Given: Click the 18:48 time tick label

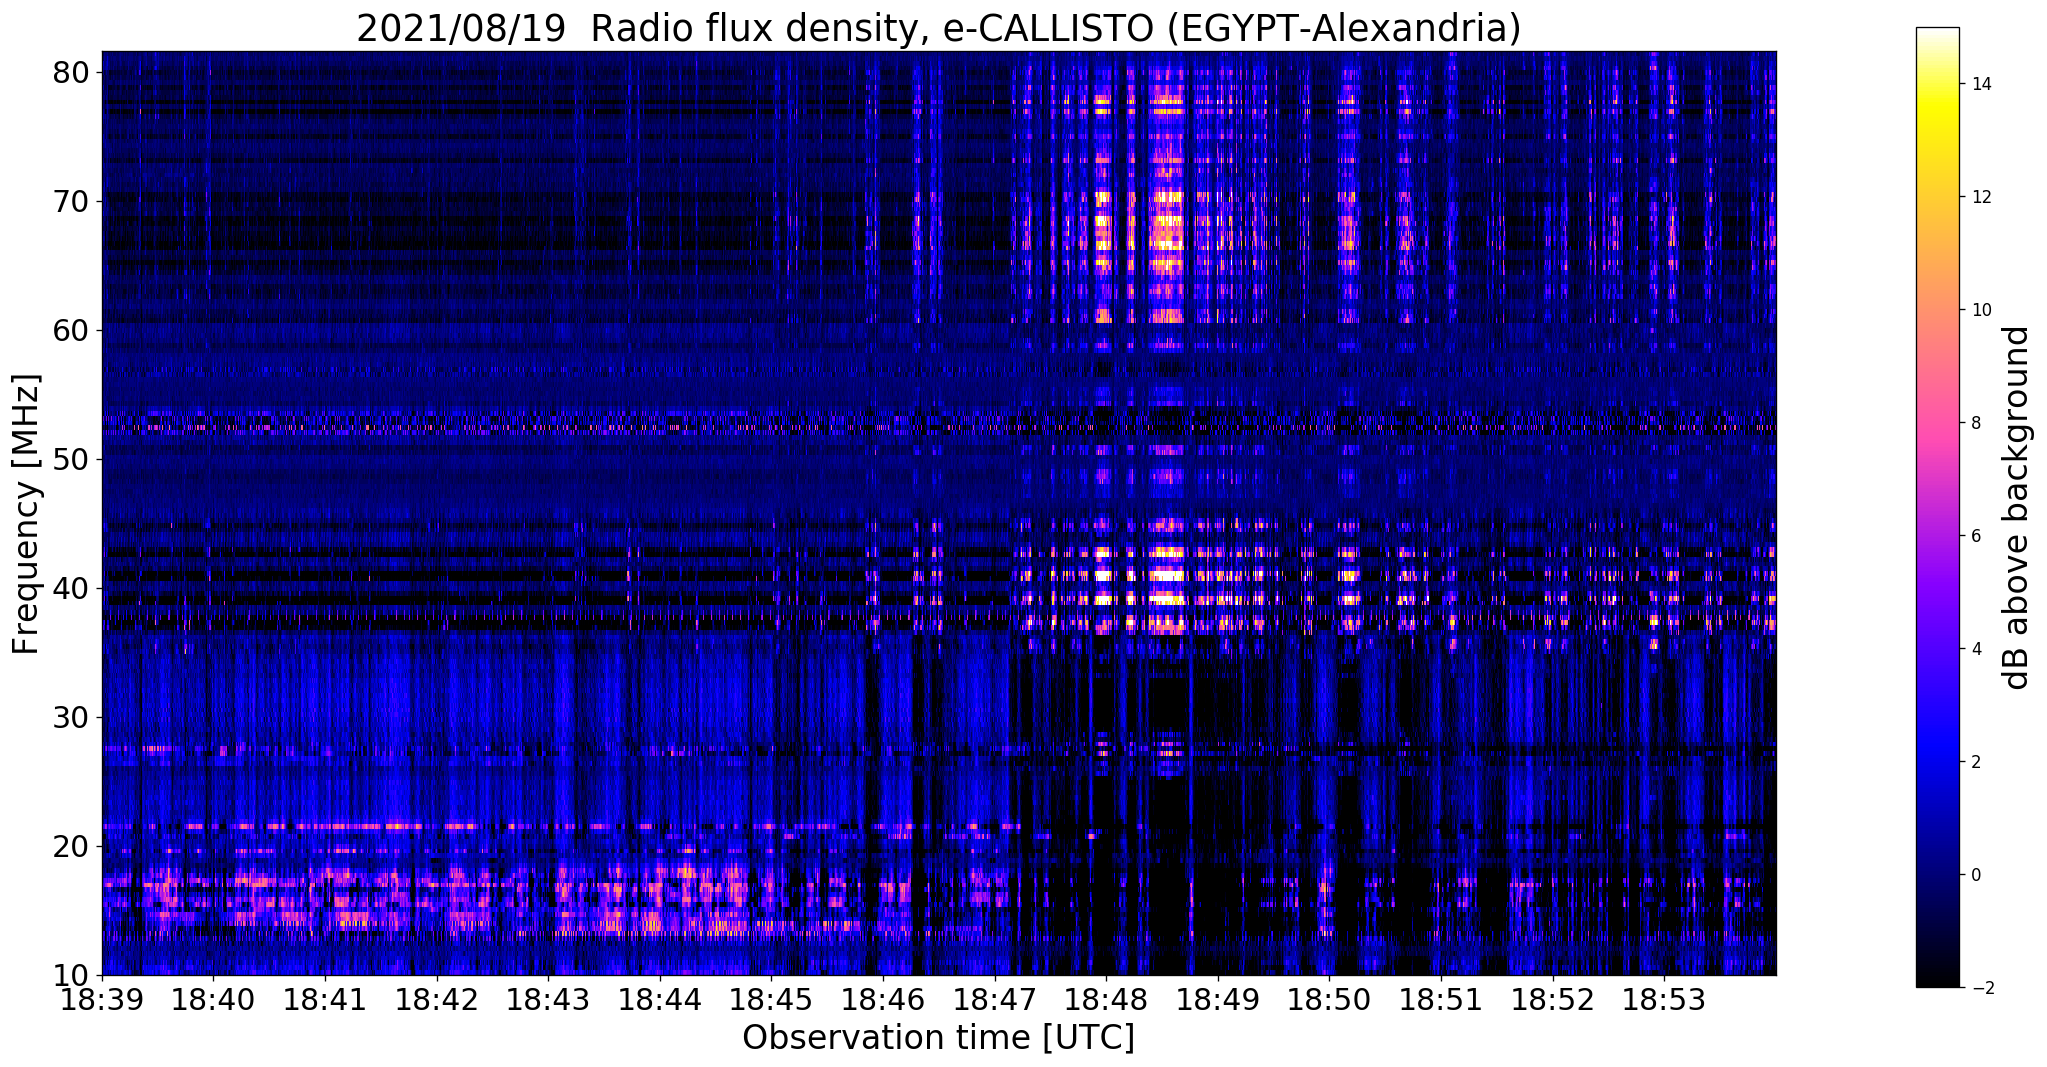Looking at the screenshot, I should pyautogui.click(x=1106, y=999).
